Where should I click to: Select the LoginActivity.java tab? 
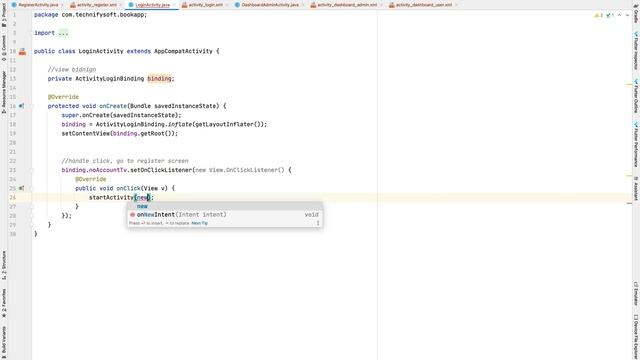(152, 5)
